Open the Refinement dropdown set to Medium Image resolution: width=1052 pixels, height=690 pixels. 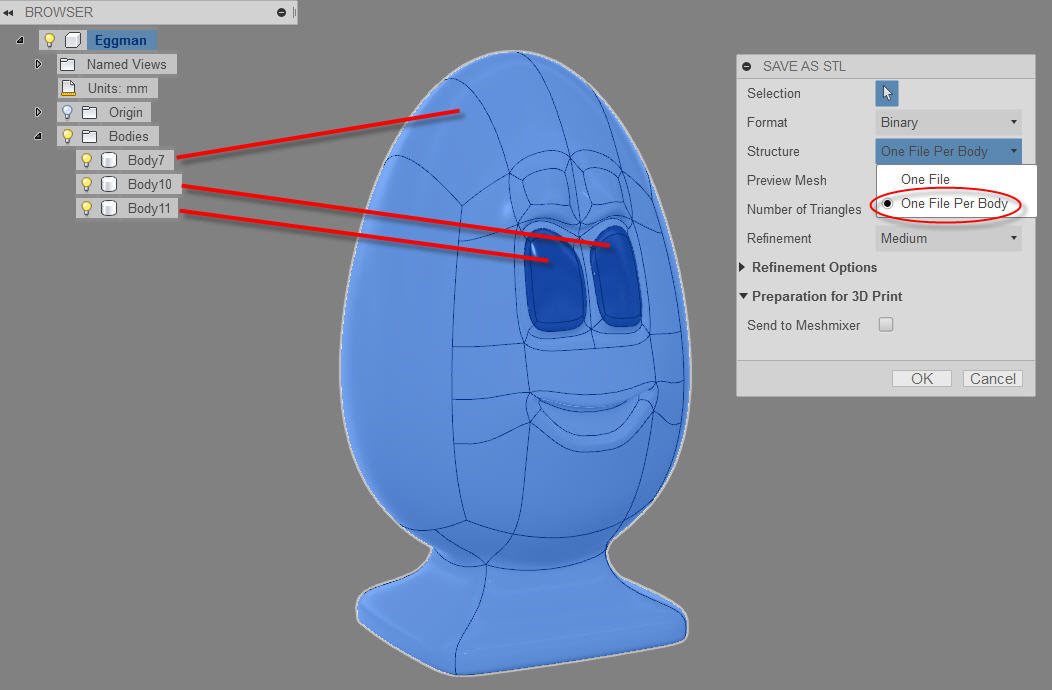[948, 238]
